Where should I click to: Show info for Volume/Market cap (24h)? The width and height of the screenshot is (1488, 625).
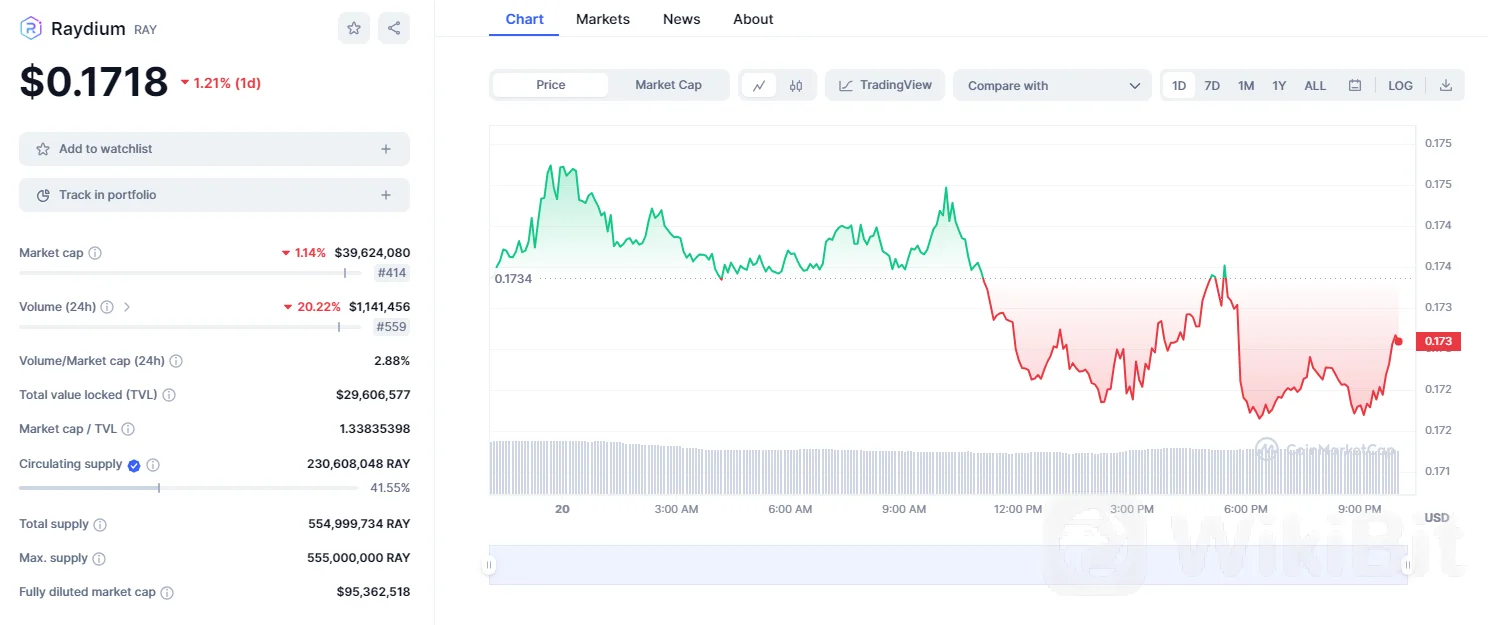click(x=176, y=361)
